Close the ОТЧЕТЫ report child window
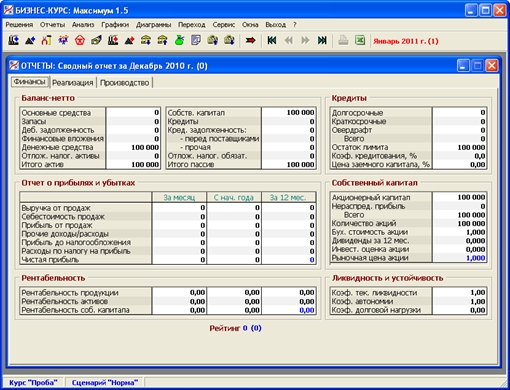The image size is (510, 390). pyautogui.click(x=492, y=66)
